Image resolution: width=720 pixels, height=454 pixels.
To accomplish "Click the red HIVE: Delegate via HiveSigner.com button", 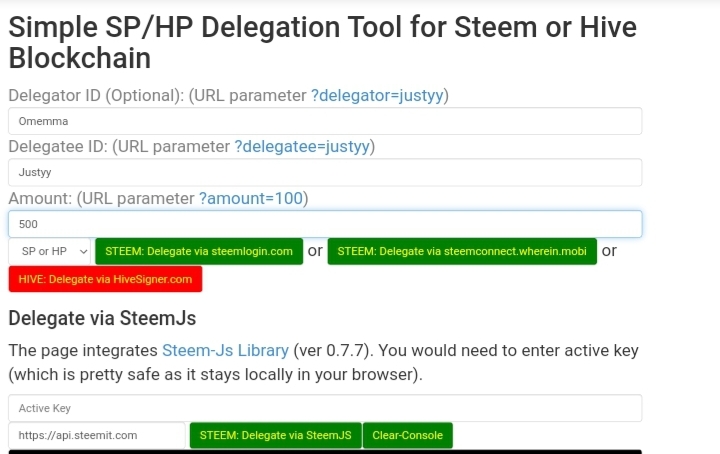I will coord(105,279).
